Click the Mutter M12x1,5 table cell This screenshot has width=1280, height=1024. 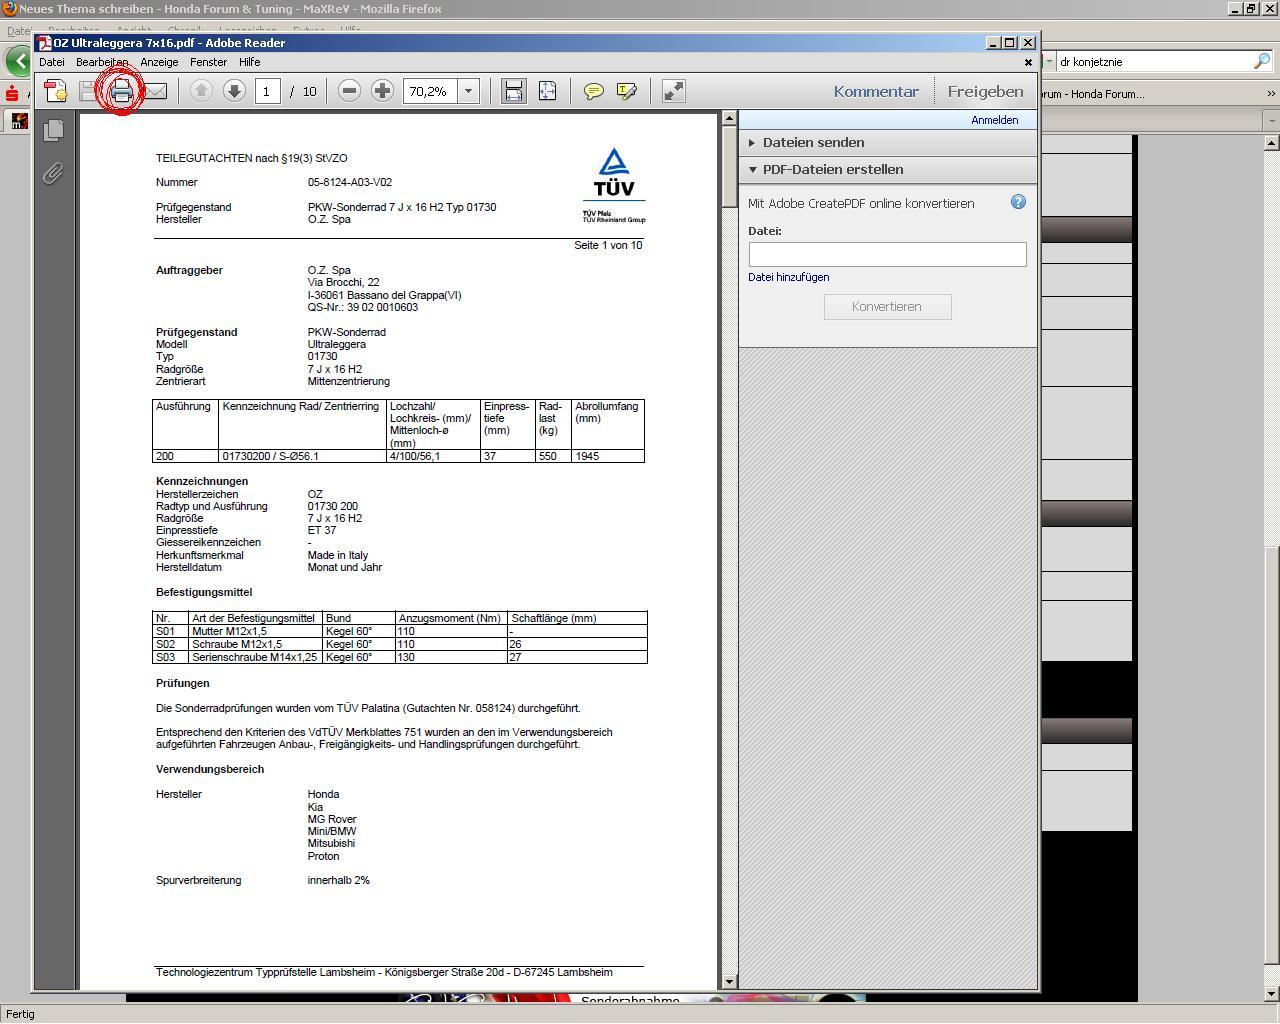click(254, 631)
